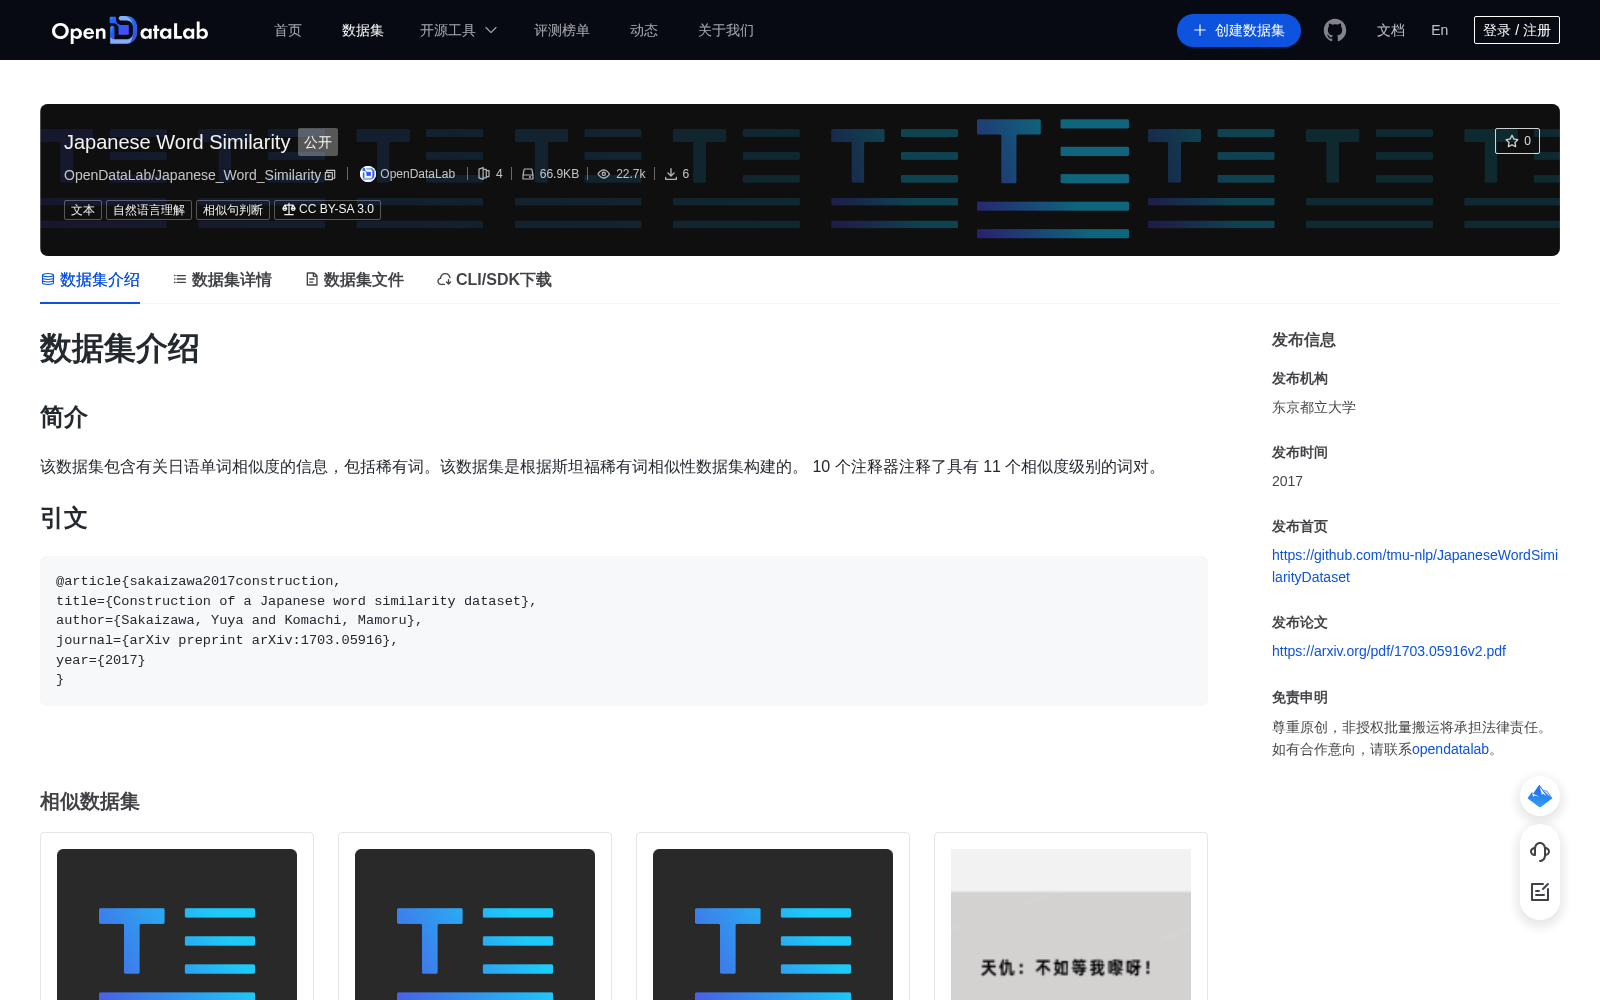The height and width of the screenshot is (1000, 1600).
Task: Click the 自然语言理解 tag
Action: tap(149, 210)
